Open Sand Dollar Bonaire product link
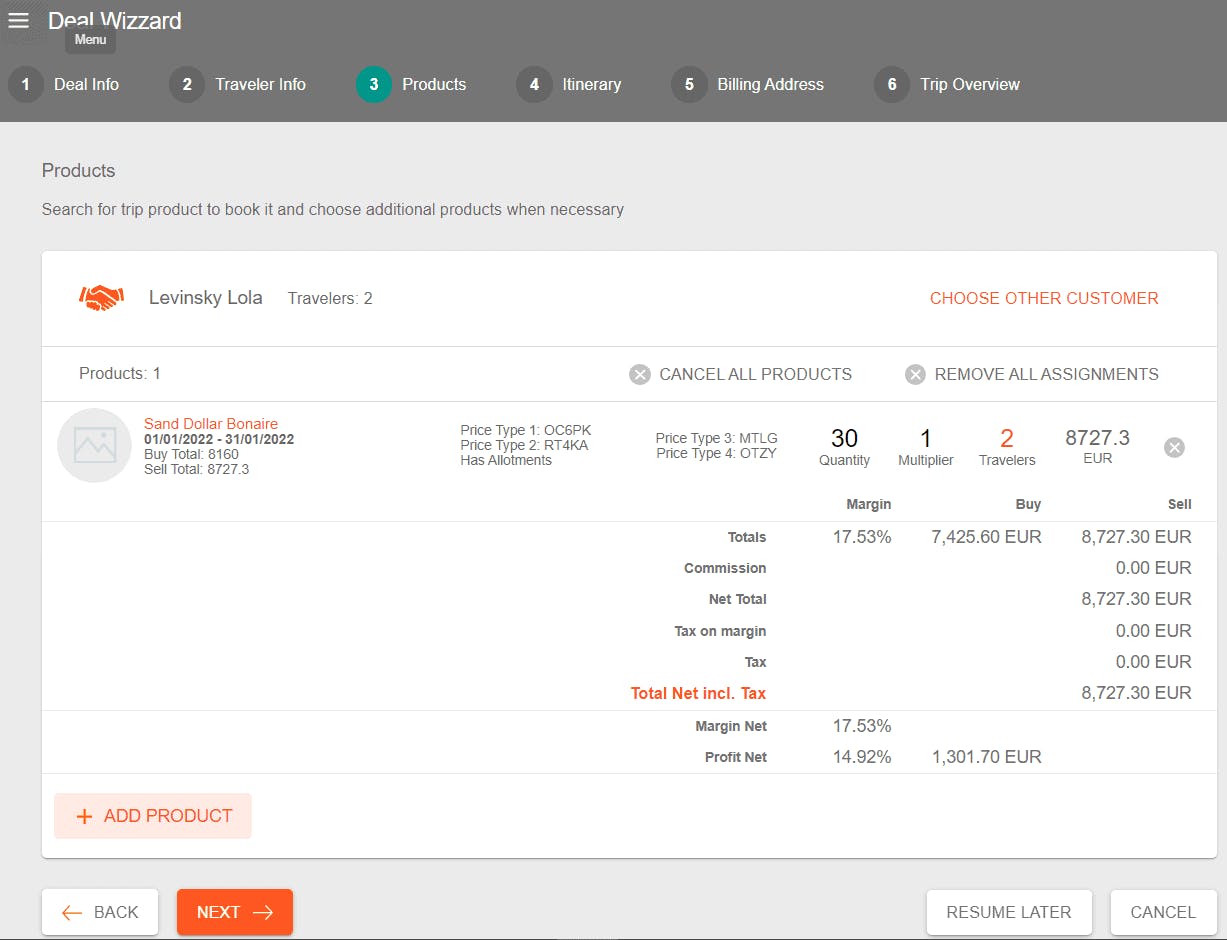 click(x=211, y=424)
